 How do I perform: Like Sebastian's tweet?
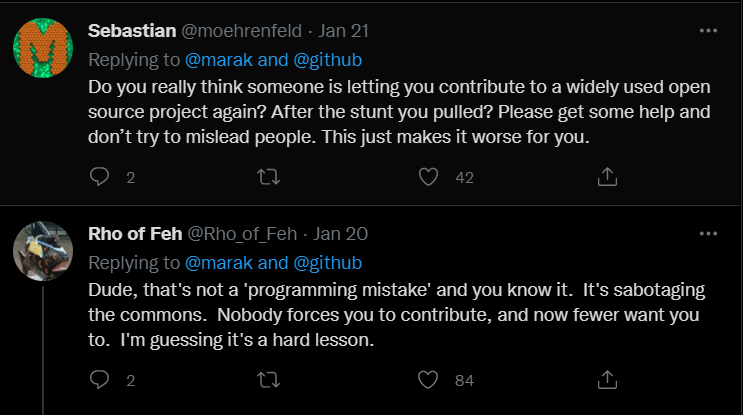coord(429,176)
